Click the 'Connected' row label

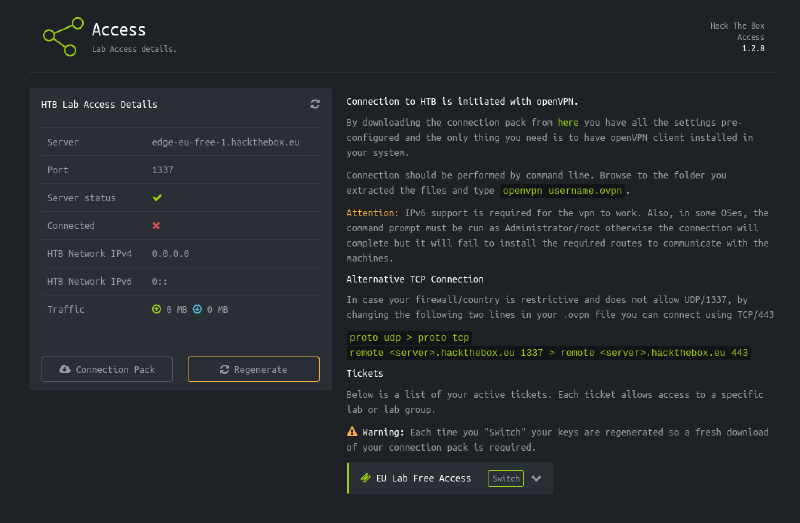(x=71, y=226)
